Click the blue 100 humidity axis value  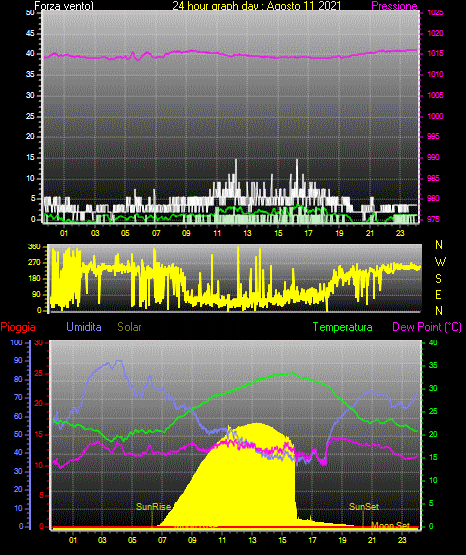(16, 342)
